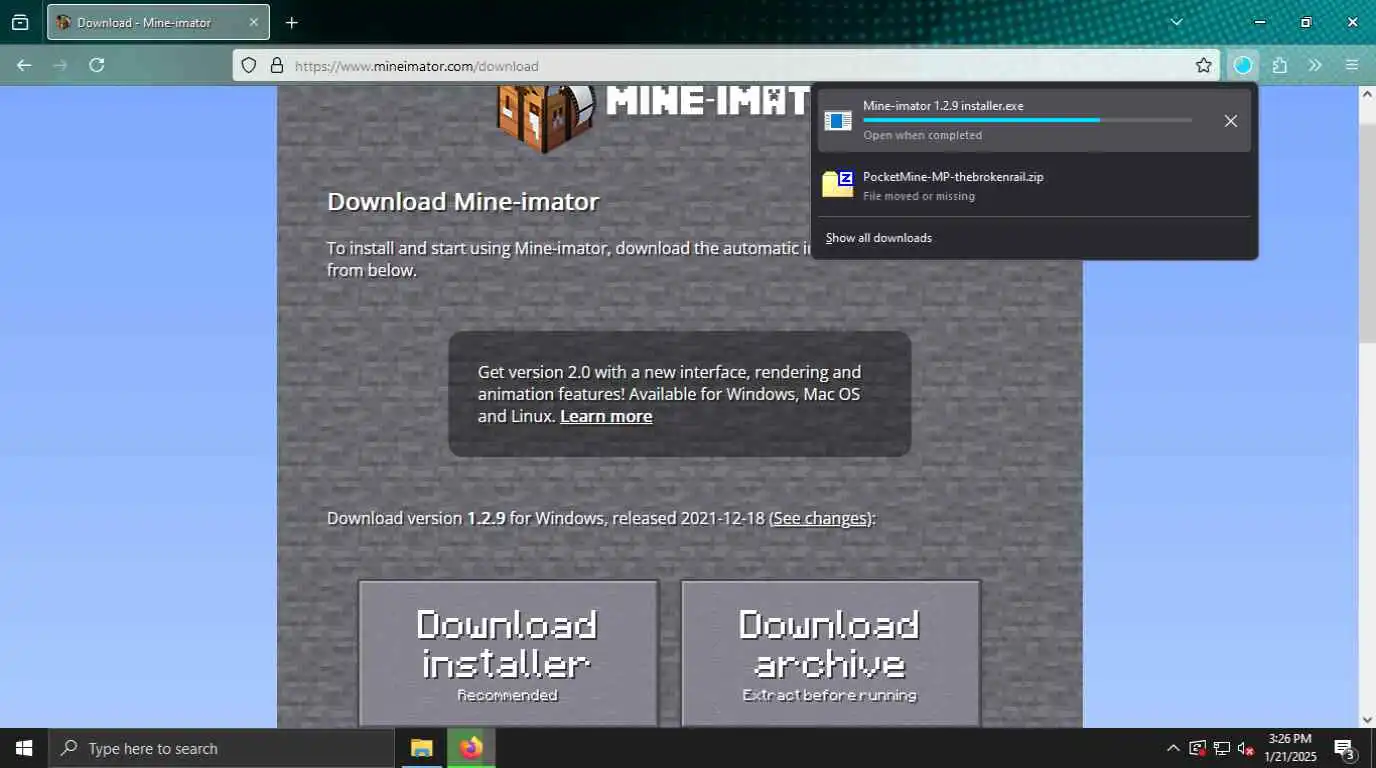Click the Download Mine-imator heading
1376x768 pixels.
tap(463, 202)
